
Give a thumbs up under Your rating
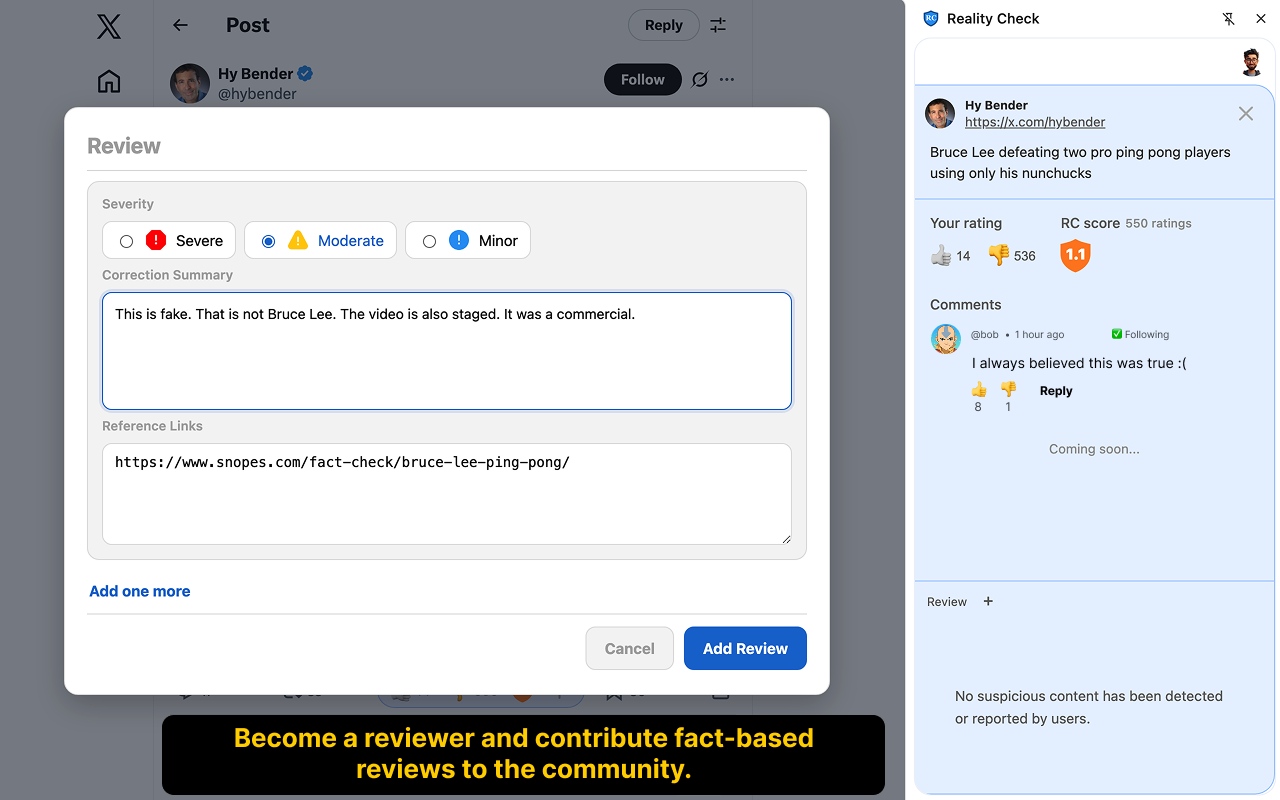[x=941, y=254]
